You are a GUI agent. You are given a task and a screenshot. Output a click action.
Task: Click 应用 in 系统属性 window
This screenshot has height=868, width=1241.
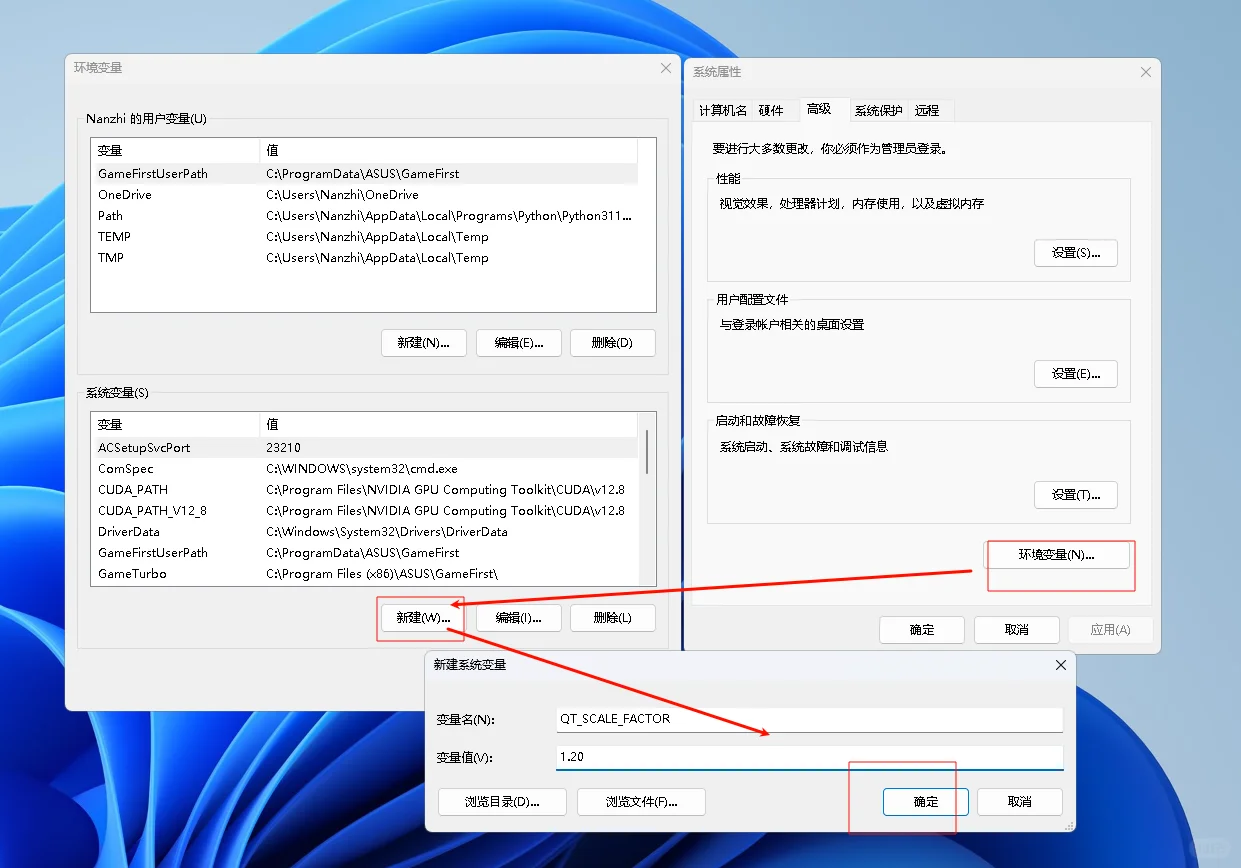[1110, 629]
